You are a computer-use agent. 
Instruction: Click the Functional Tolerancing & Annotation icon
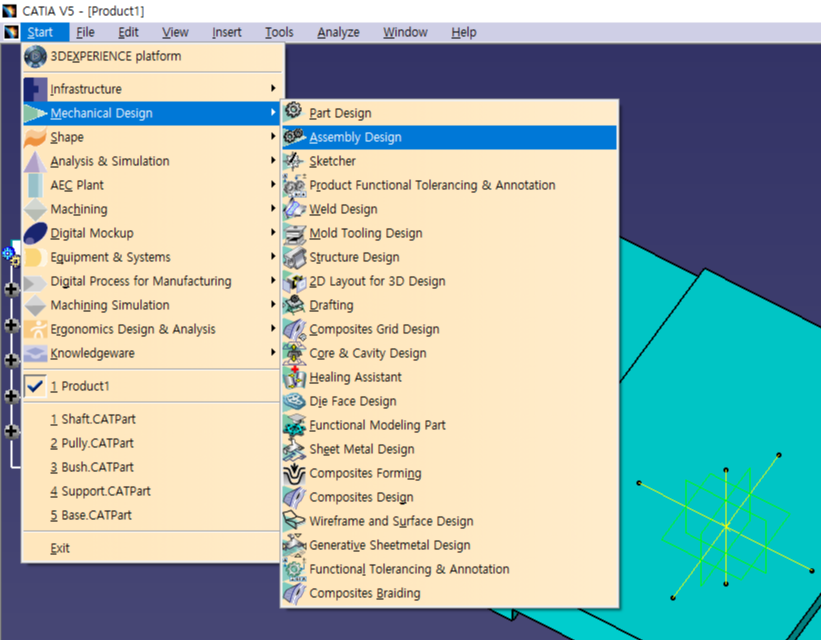click(294, 569)
